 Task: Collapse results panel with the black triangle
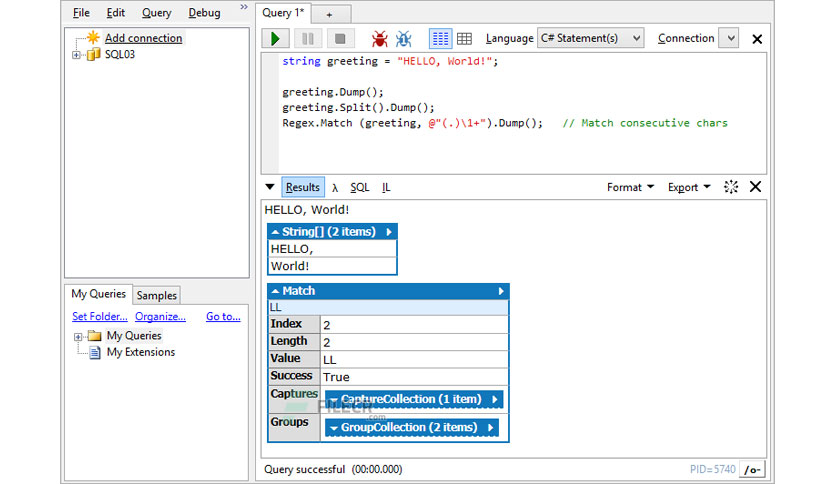270,187
